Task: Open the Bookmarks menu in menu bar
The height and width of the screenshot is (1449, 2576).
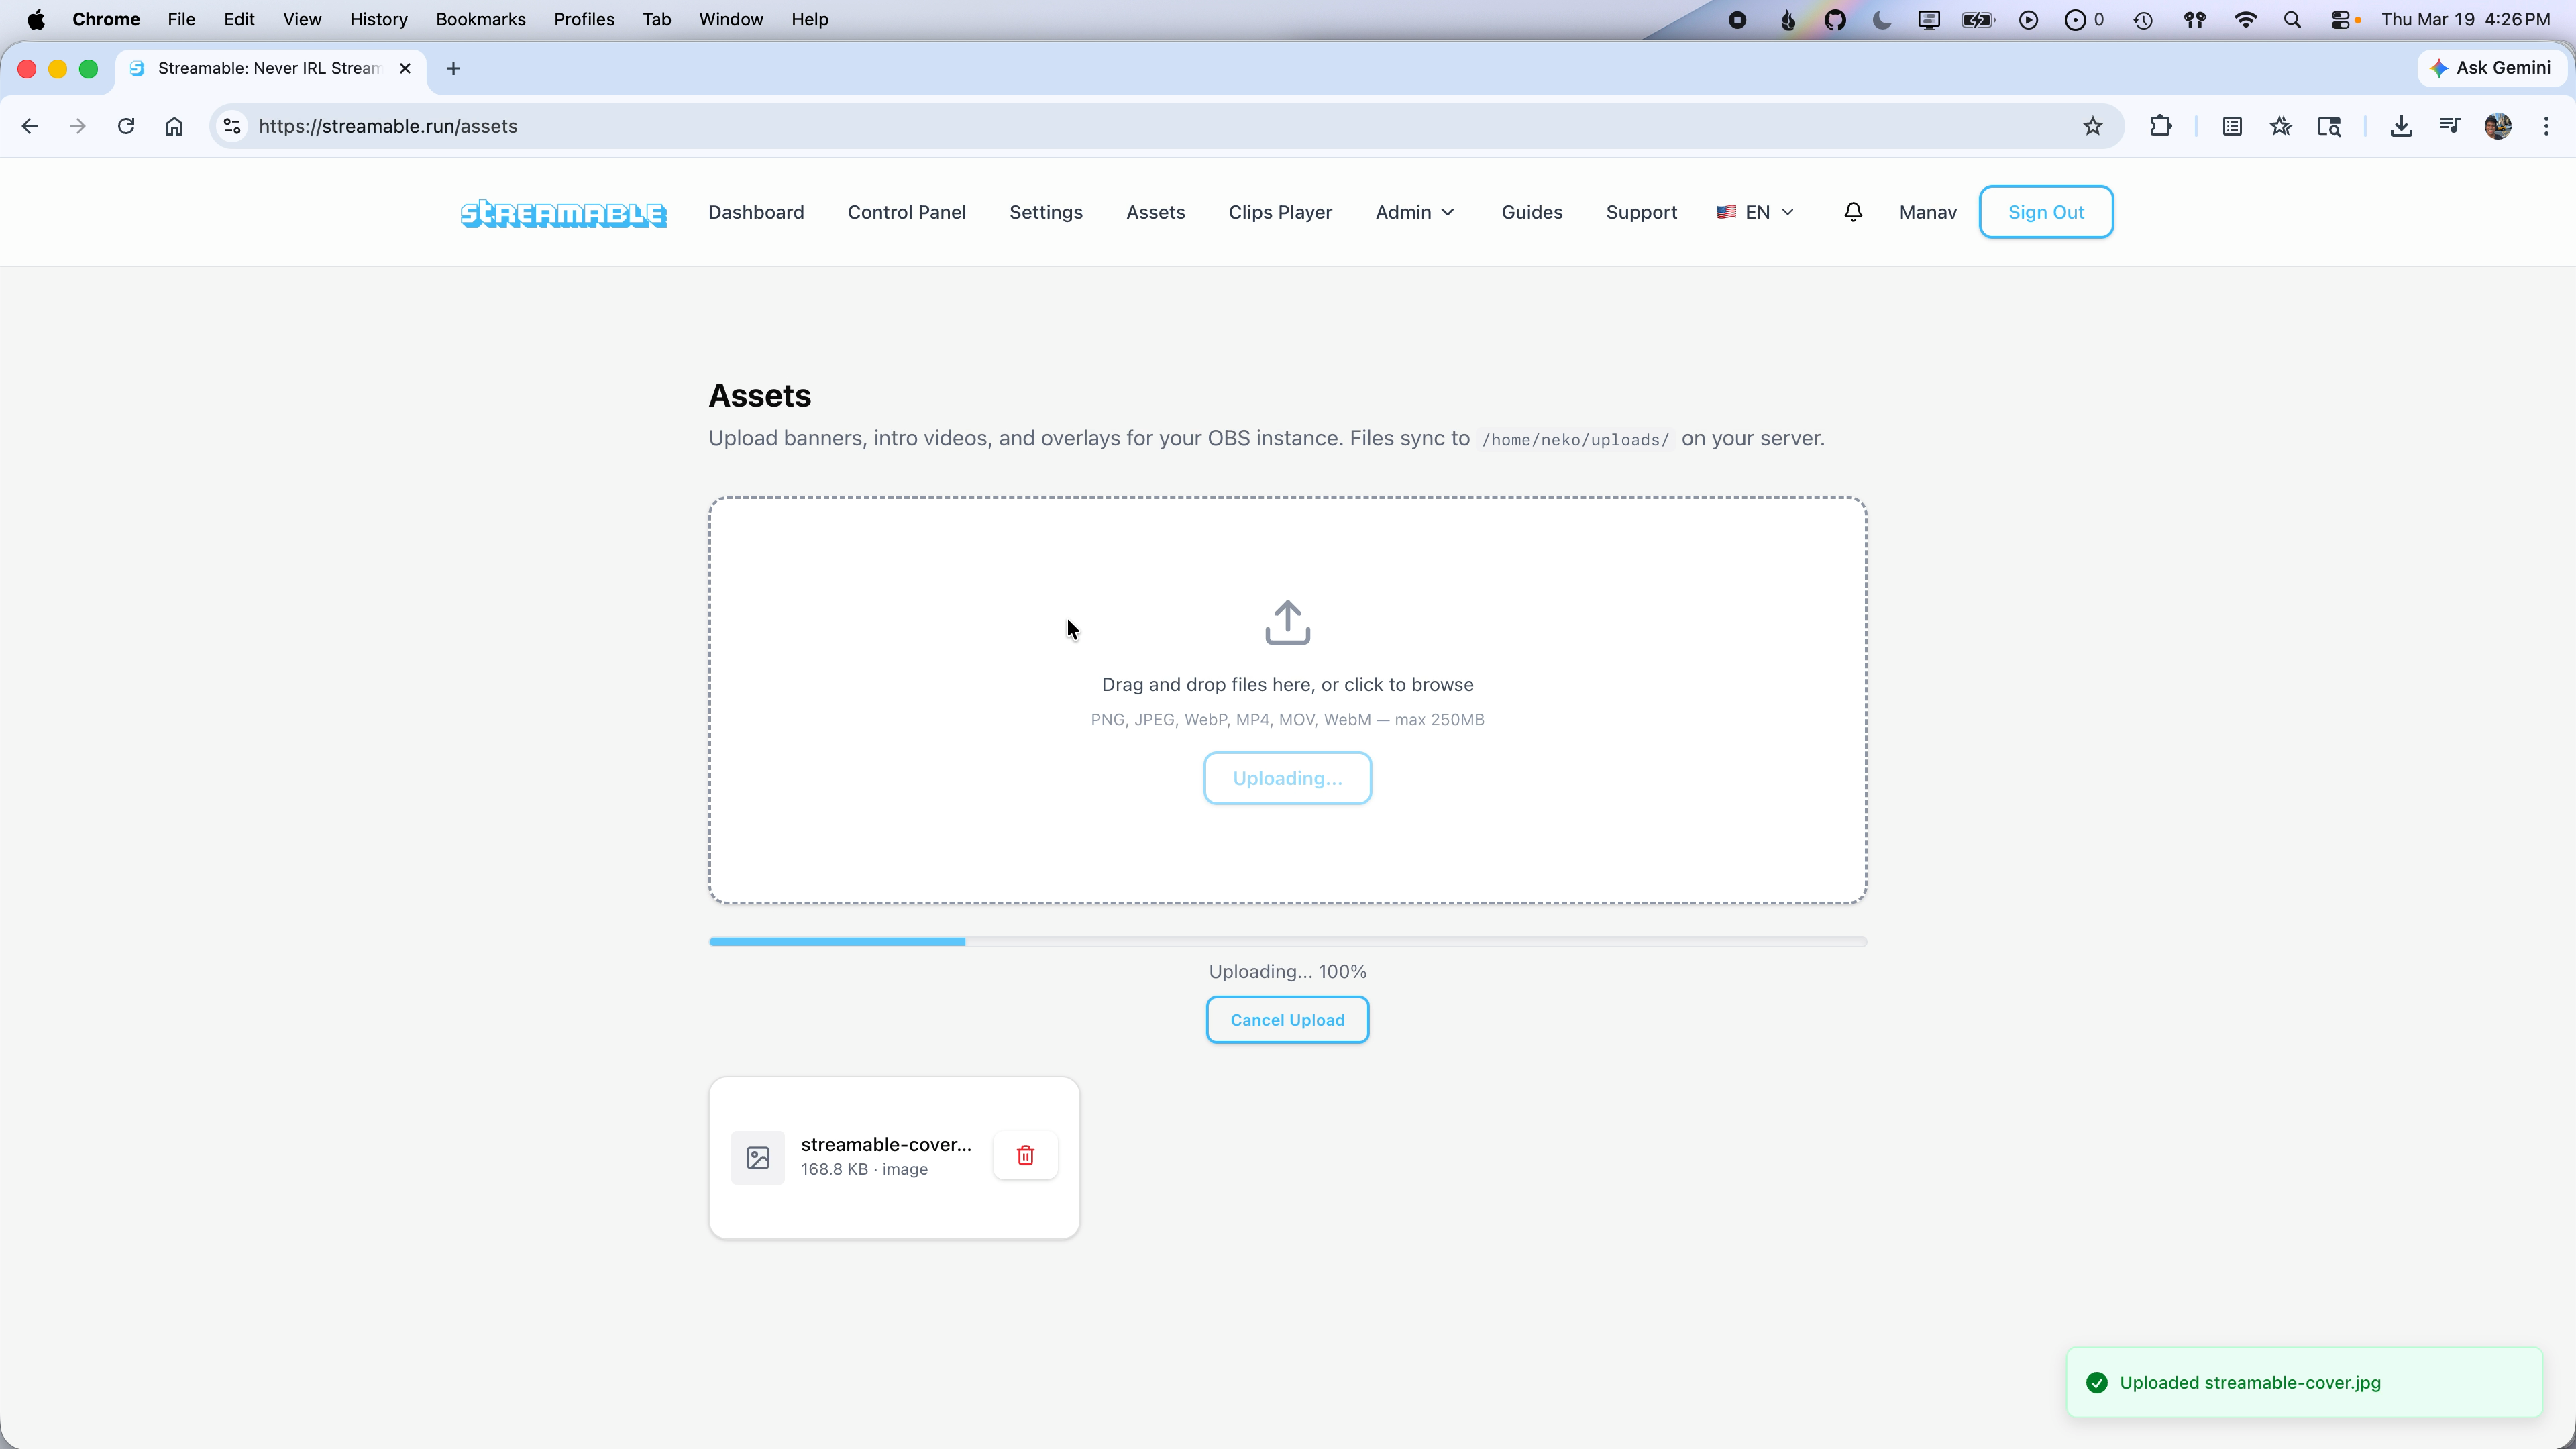Action: (480, 19)
